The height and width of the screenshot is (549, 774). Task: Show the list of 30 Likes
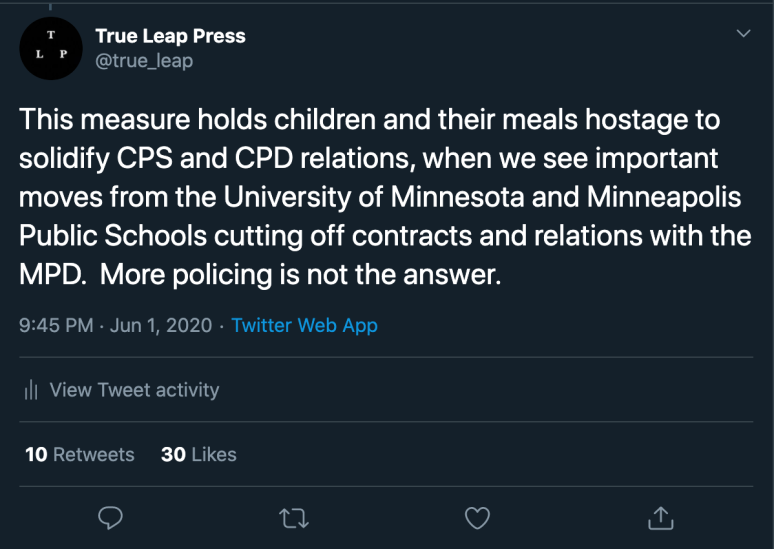tap(199, 454)
